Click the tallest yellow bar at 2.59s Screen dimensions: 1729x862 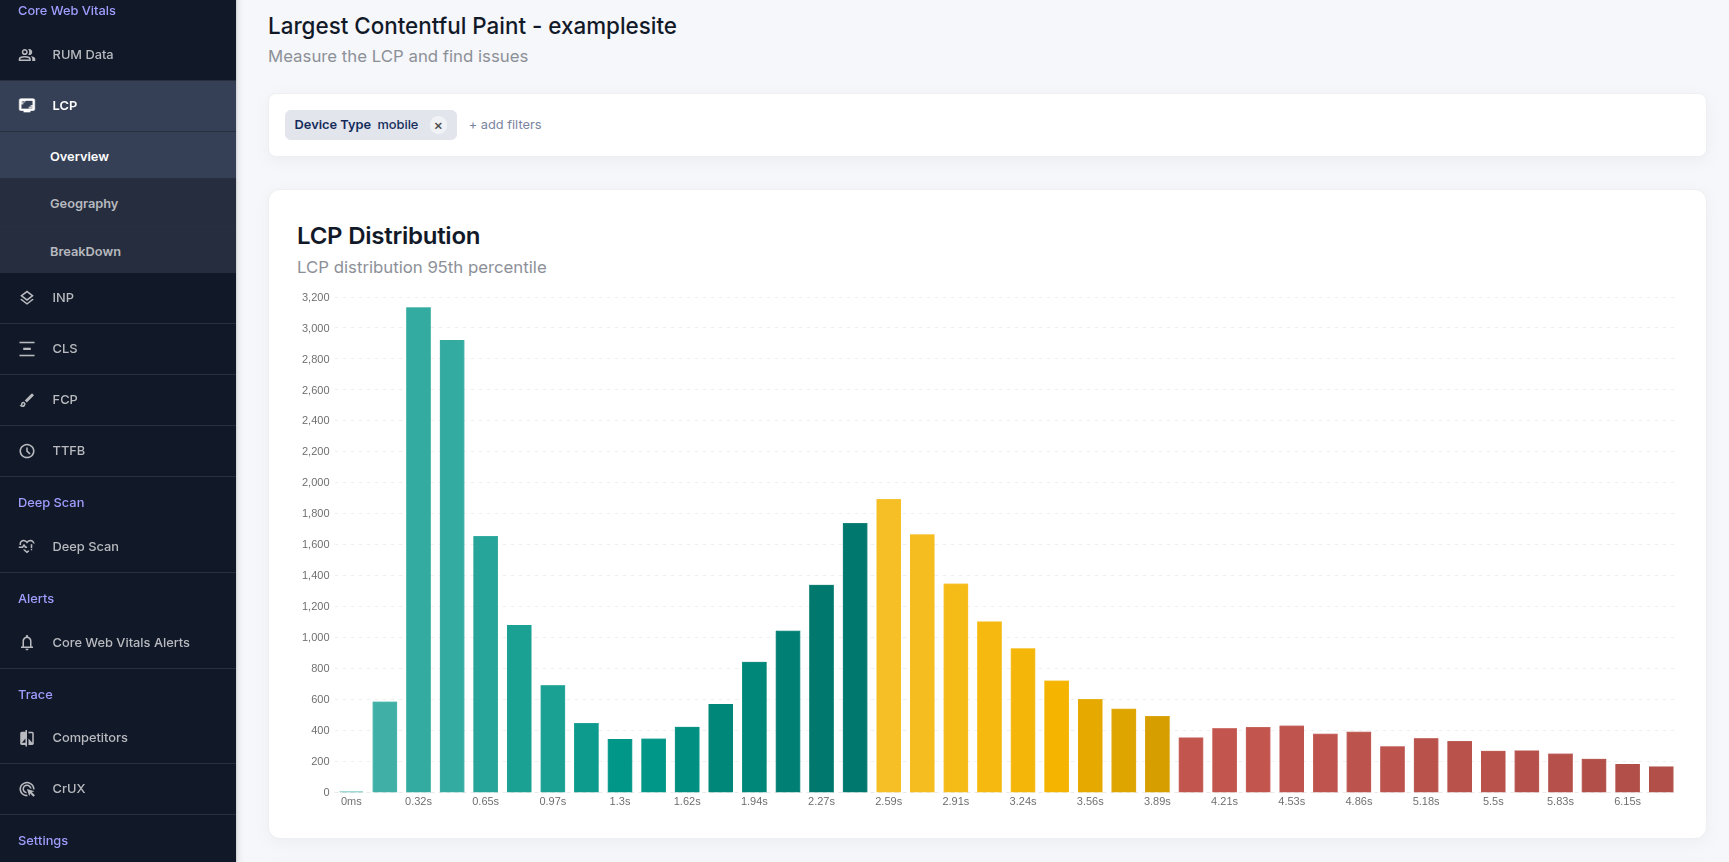pyautogui.click(x=888, y=645)
